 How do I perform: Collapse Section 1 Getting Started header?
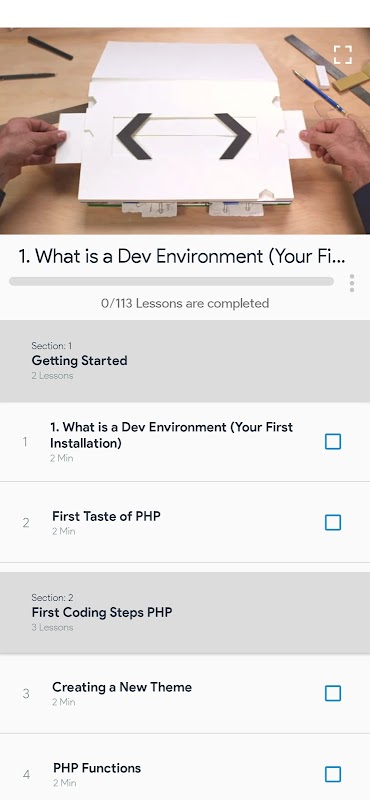point(185,361)
